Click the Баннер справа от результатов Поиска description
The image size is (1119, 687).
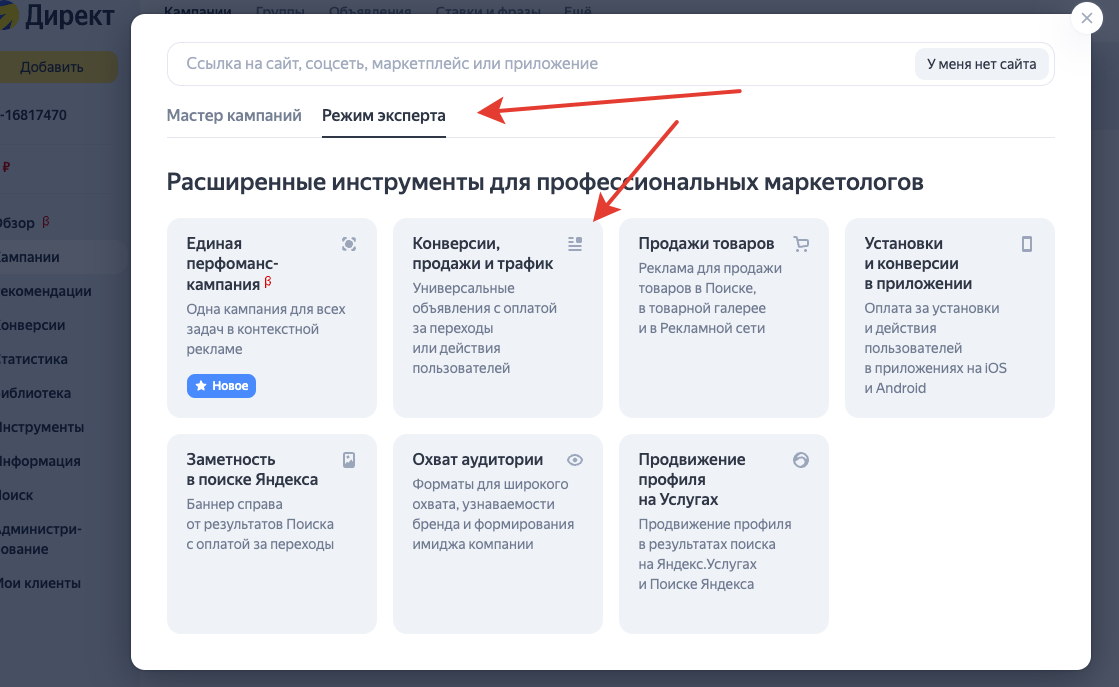(x=260, y=524)
